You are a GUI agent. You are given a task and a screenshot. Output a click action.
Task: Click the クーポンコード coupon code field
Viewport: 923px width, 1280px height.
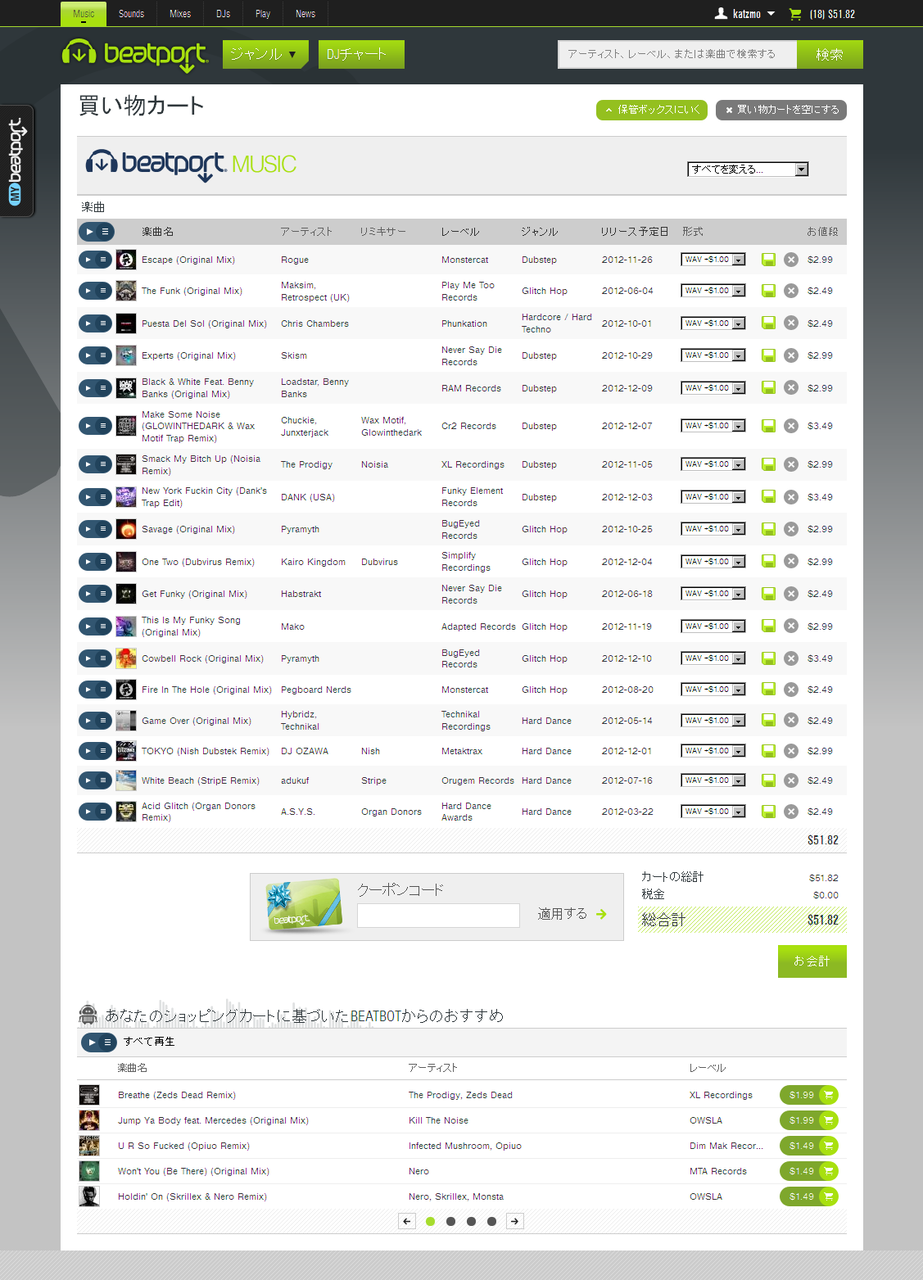pos(438,915)
